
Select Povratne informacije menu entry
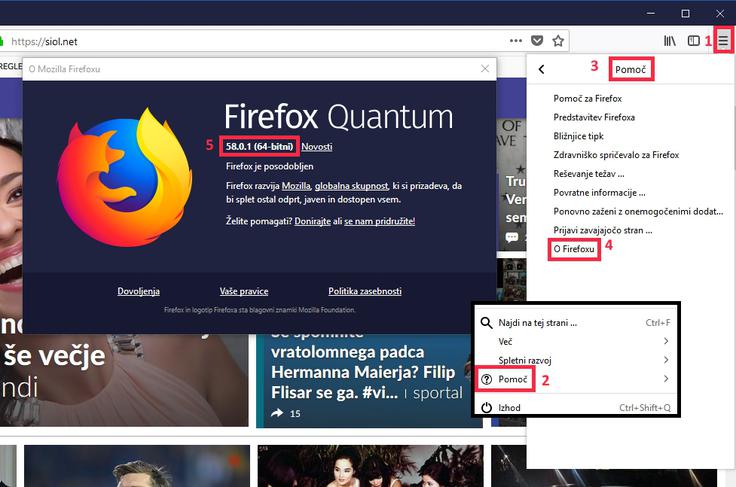point(599,192)
